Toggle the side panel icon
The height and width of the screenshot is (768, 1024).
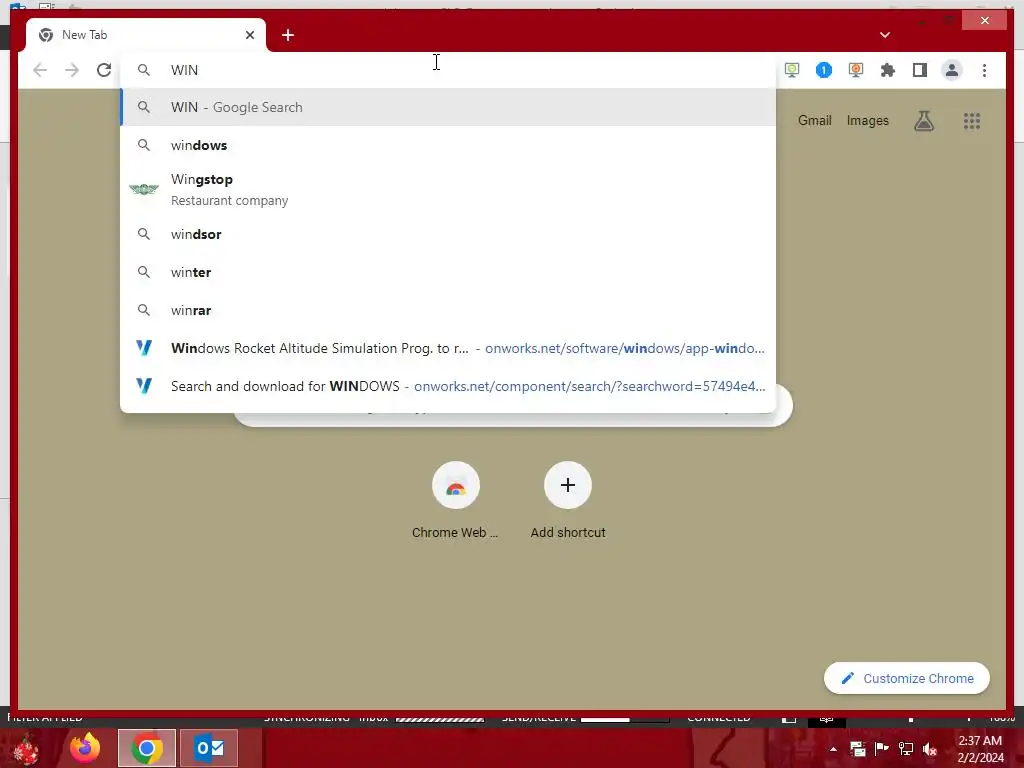(x=920, y=70)
